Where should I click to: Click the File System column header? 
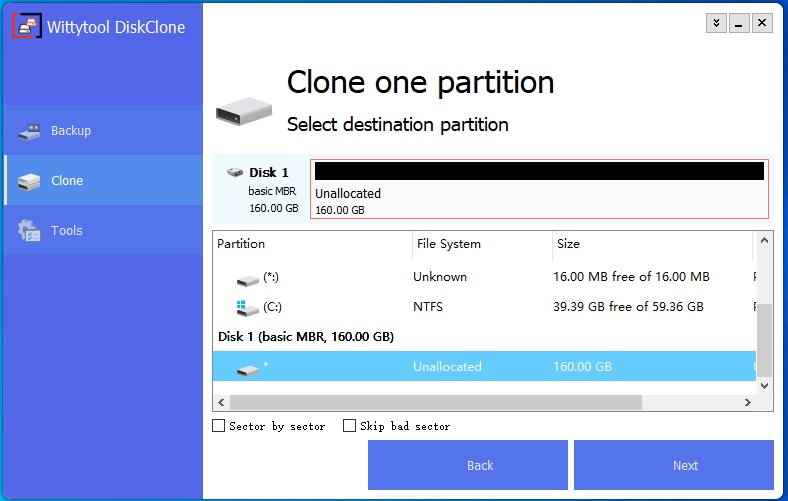coord(482,244)
